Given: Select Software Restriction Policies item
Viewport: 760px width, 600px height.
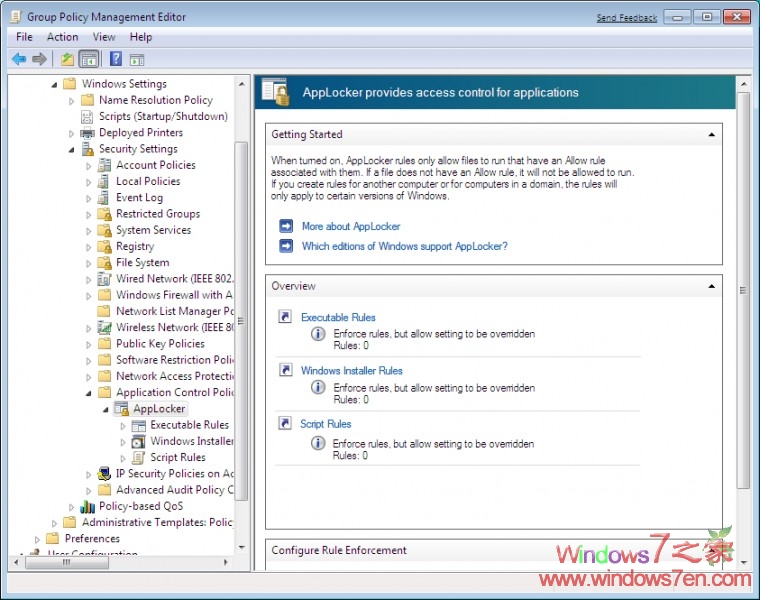Looking at the screenshot, I should coord(174,360).
